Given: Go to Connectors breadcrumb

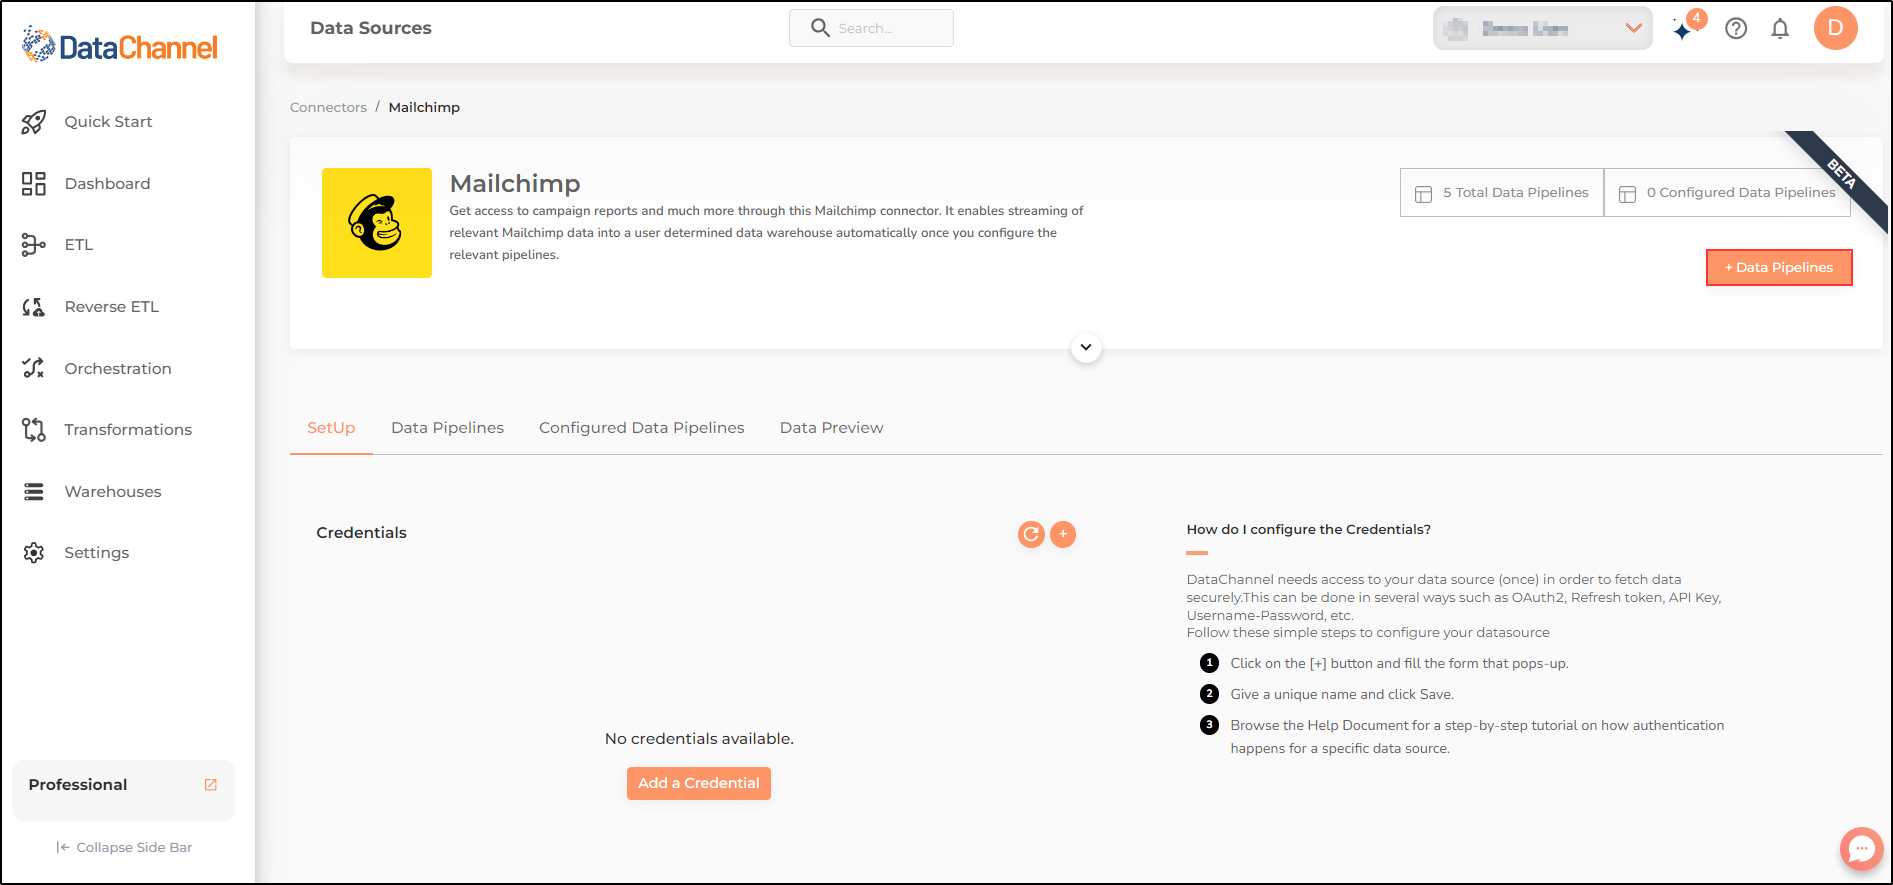Looking at the screenshot, I should pyautogui.click(x=328, y=107).
